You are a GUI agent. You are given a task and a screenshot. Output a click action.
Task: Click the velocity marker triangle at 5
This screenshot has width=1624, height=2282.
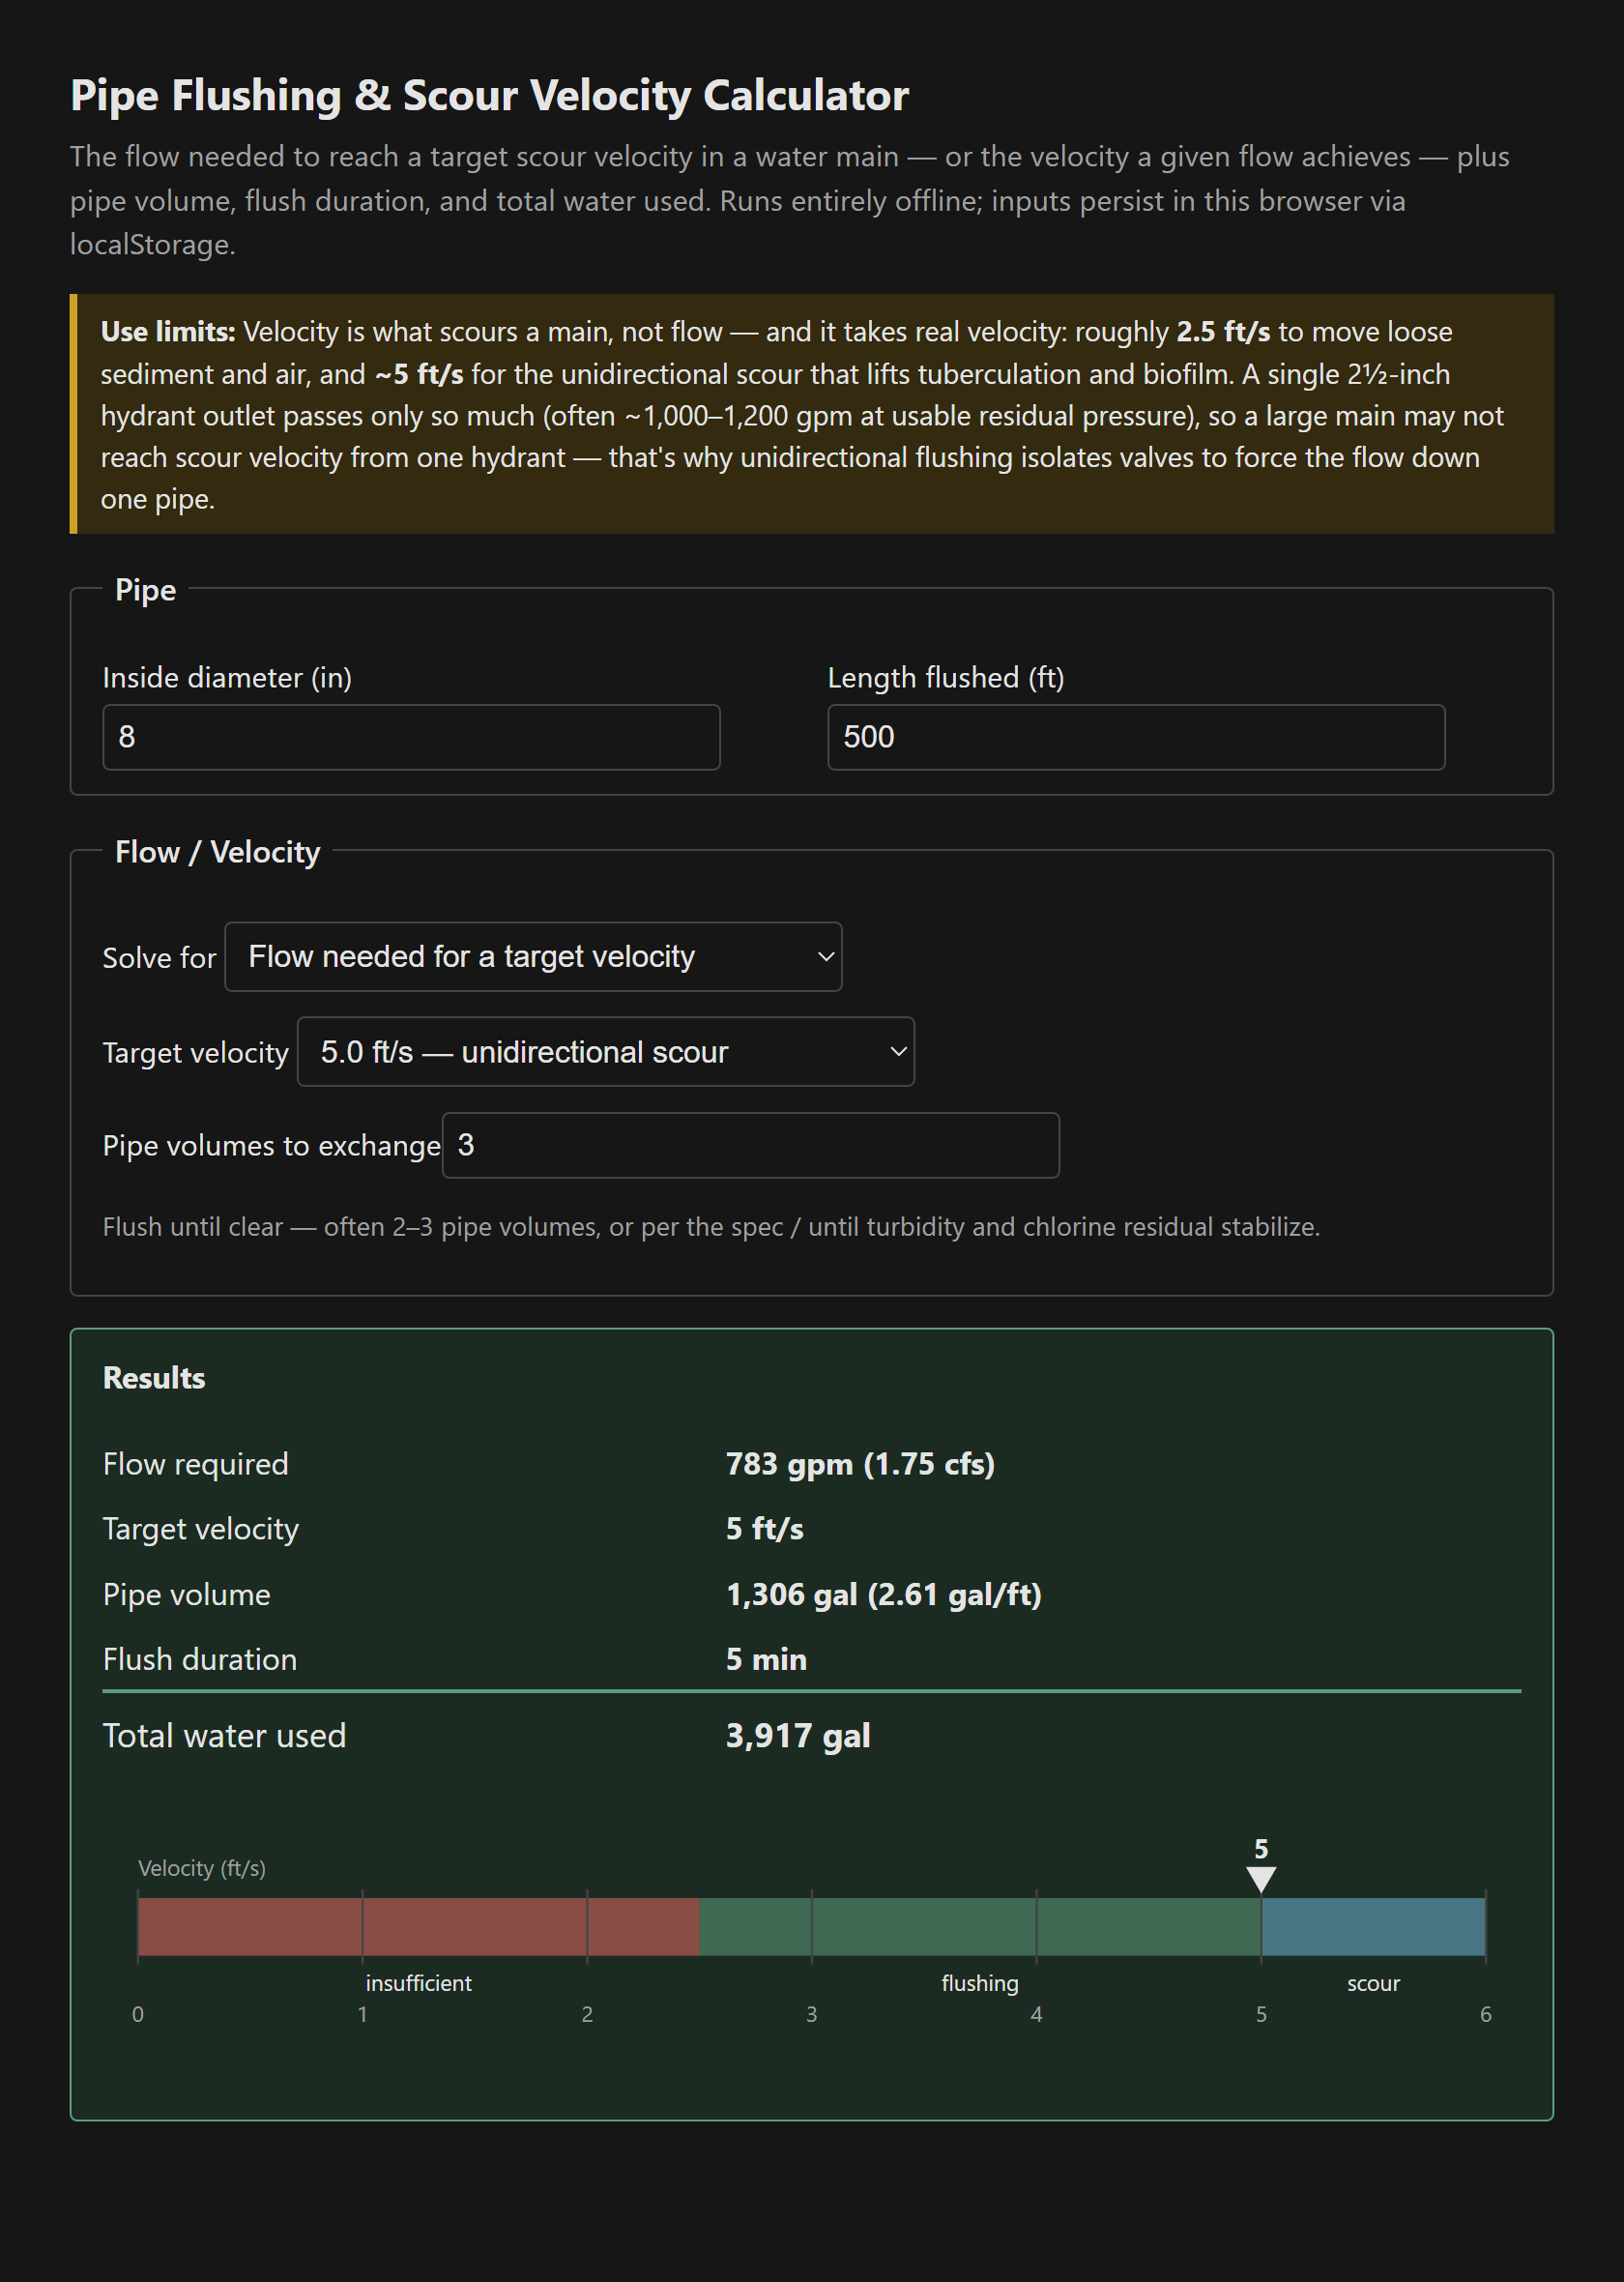[1261, 1879]
